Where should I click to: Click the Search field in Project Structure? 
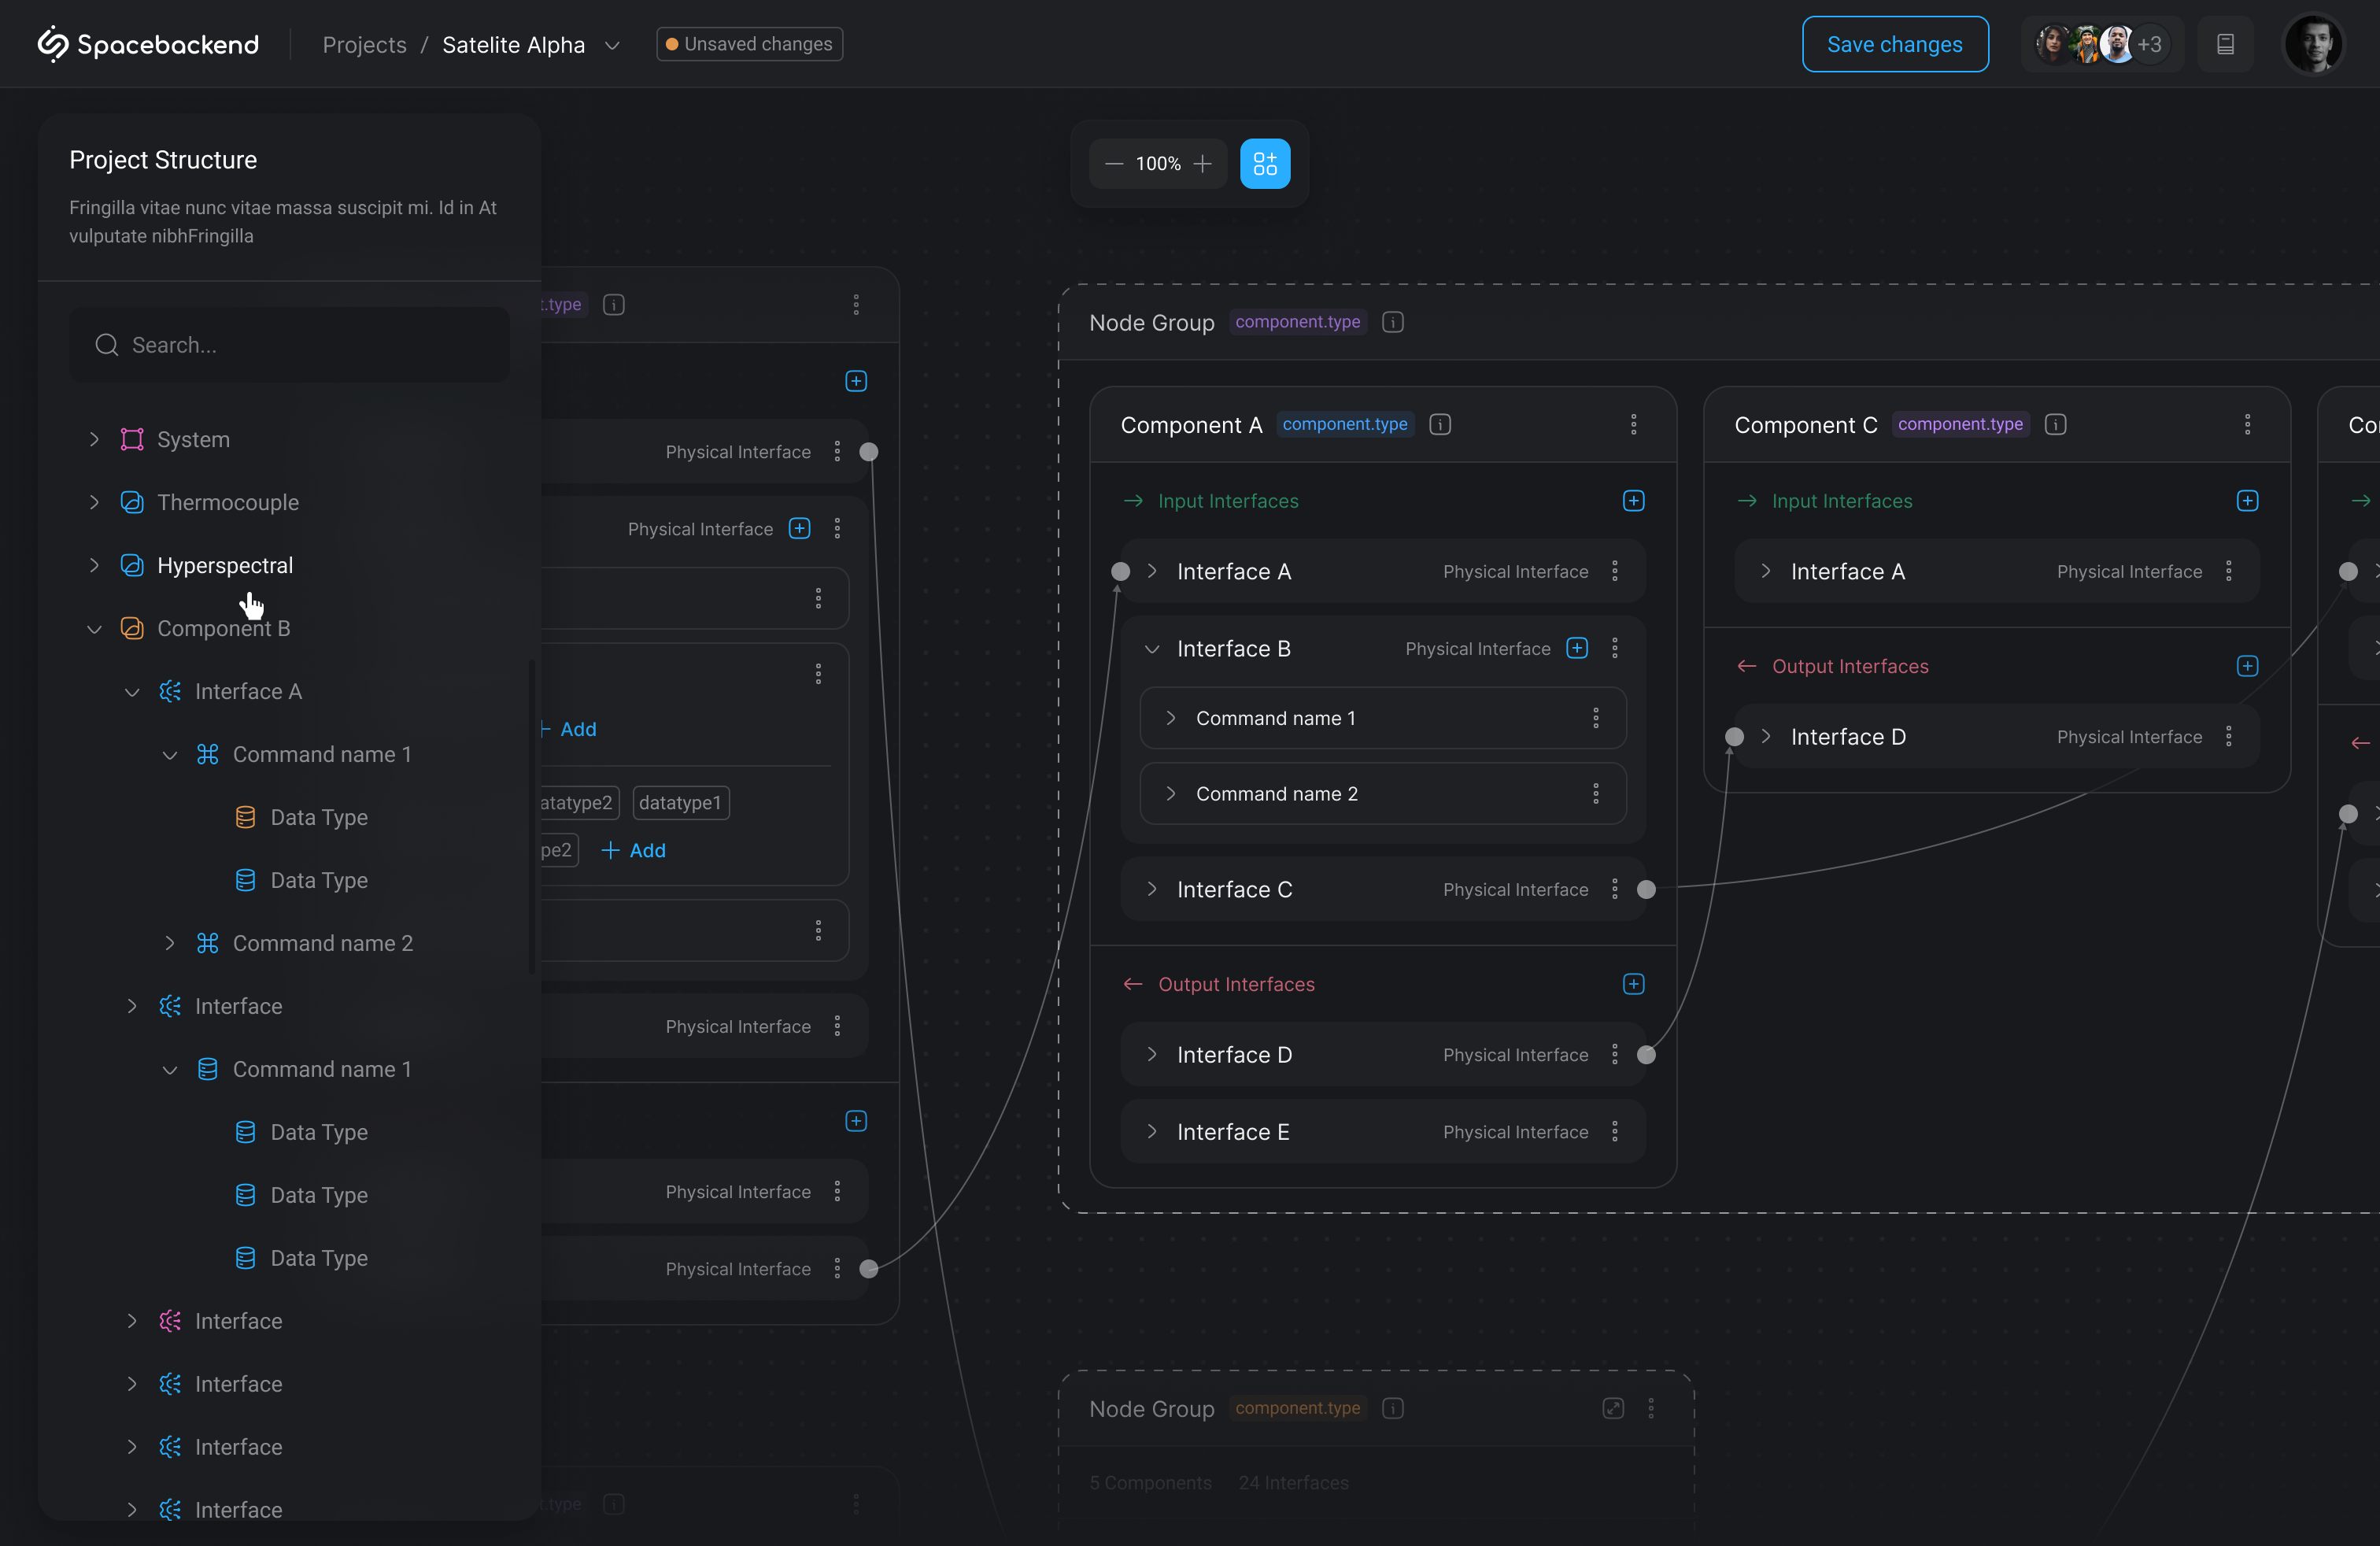coord(290,345)
